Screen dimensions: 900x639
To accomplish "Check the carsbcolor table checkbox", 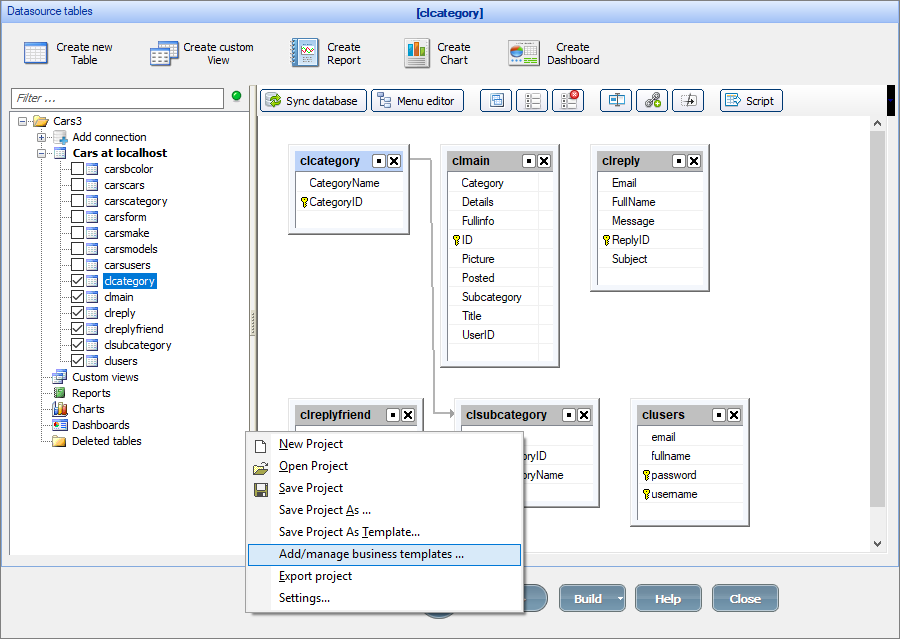I will 77,169.
